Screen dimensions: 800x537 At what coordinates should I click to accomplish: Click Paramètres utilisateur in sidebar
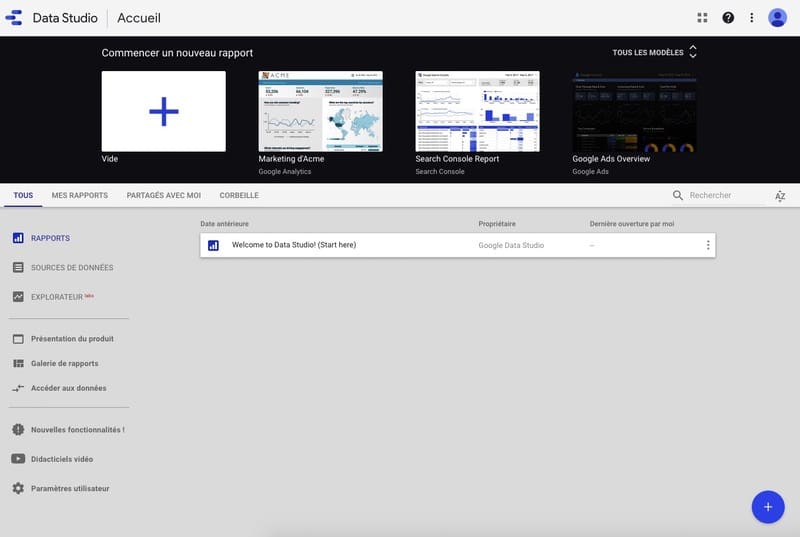[x=69, y=489]
